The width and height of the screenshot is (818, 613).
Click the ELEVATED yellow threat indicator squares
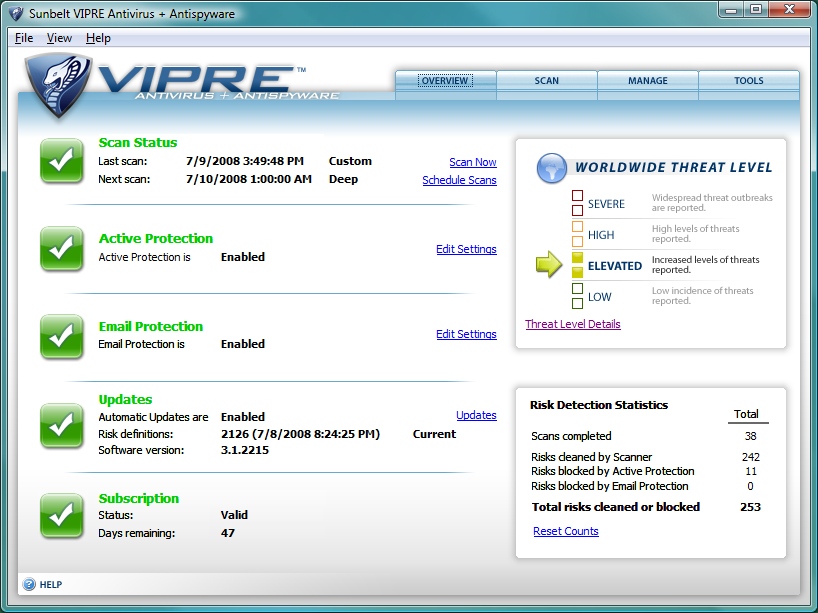(578, 265)
